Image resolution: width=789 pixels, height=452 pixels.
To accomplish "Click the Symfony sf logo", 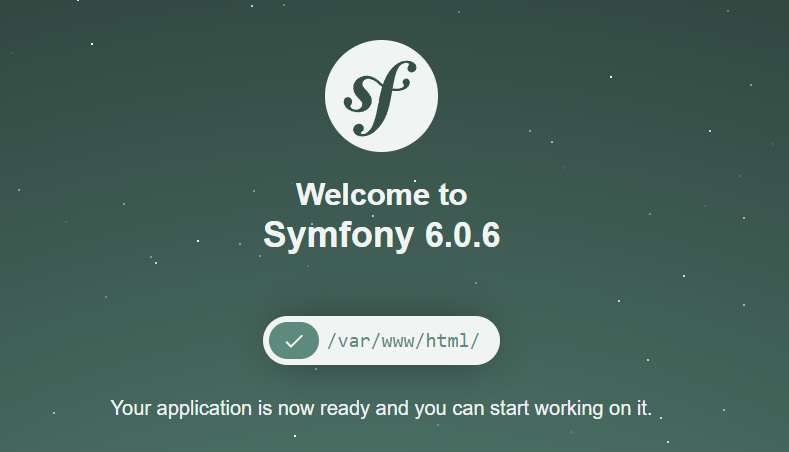I will [x=381, y=96].
